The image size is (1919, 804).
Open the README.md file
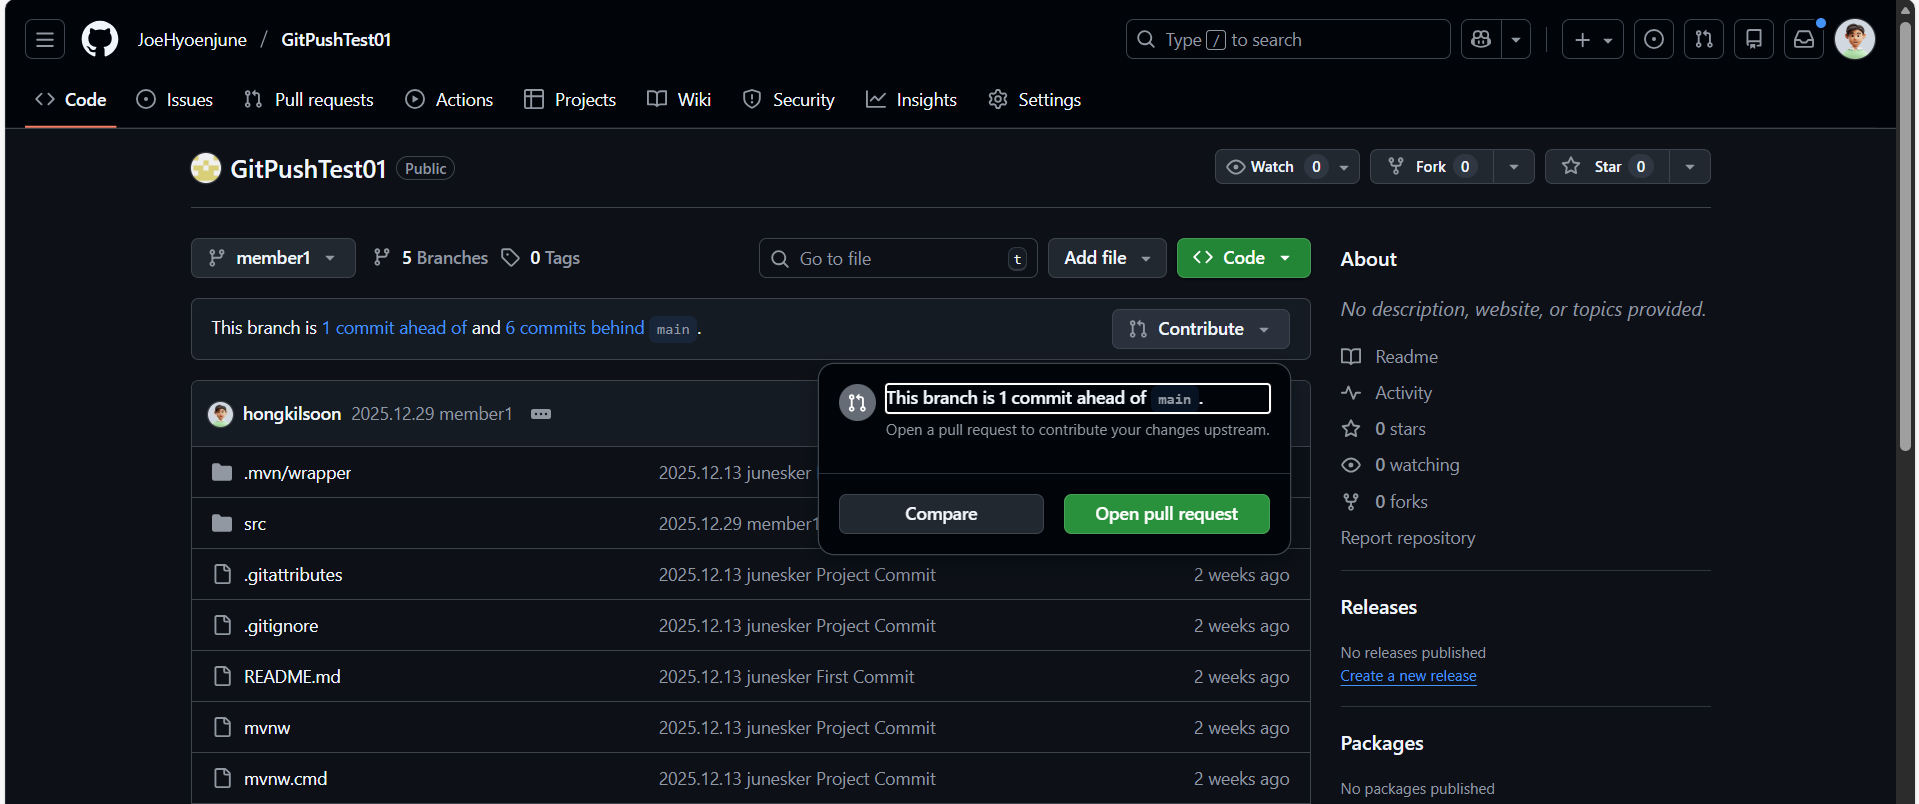[x=292, y=677]
